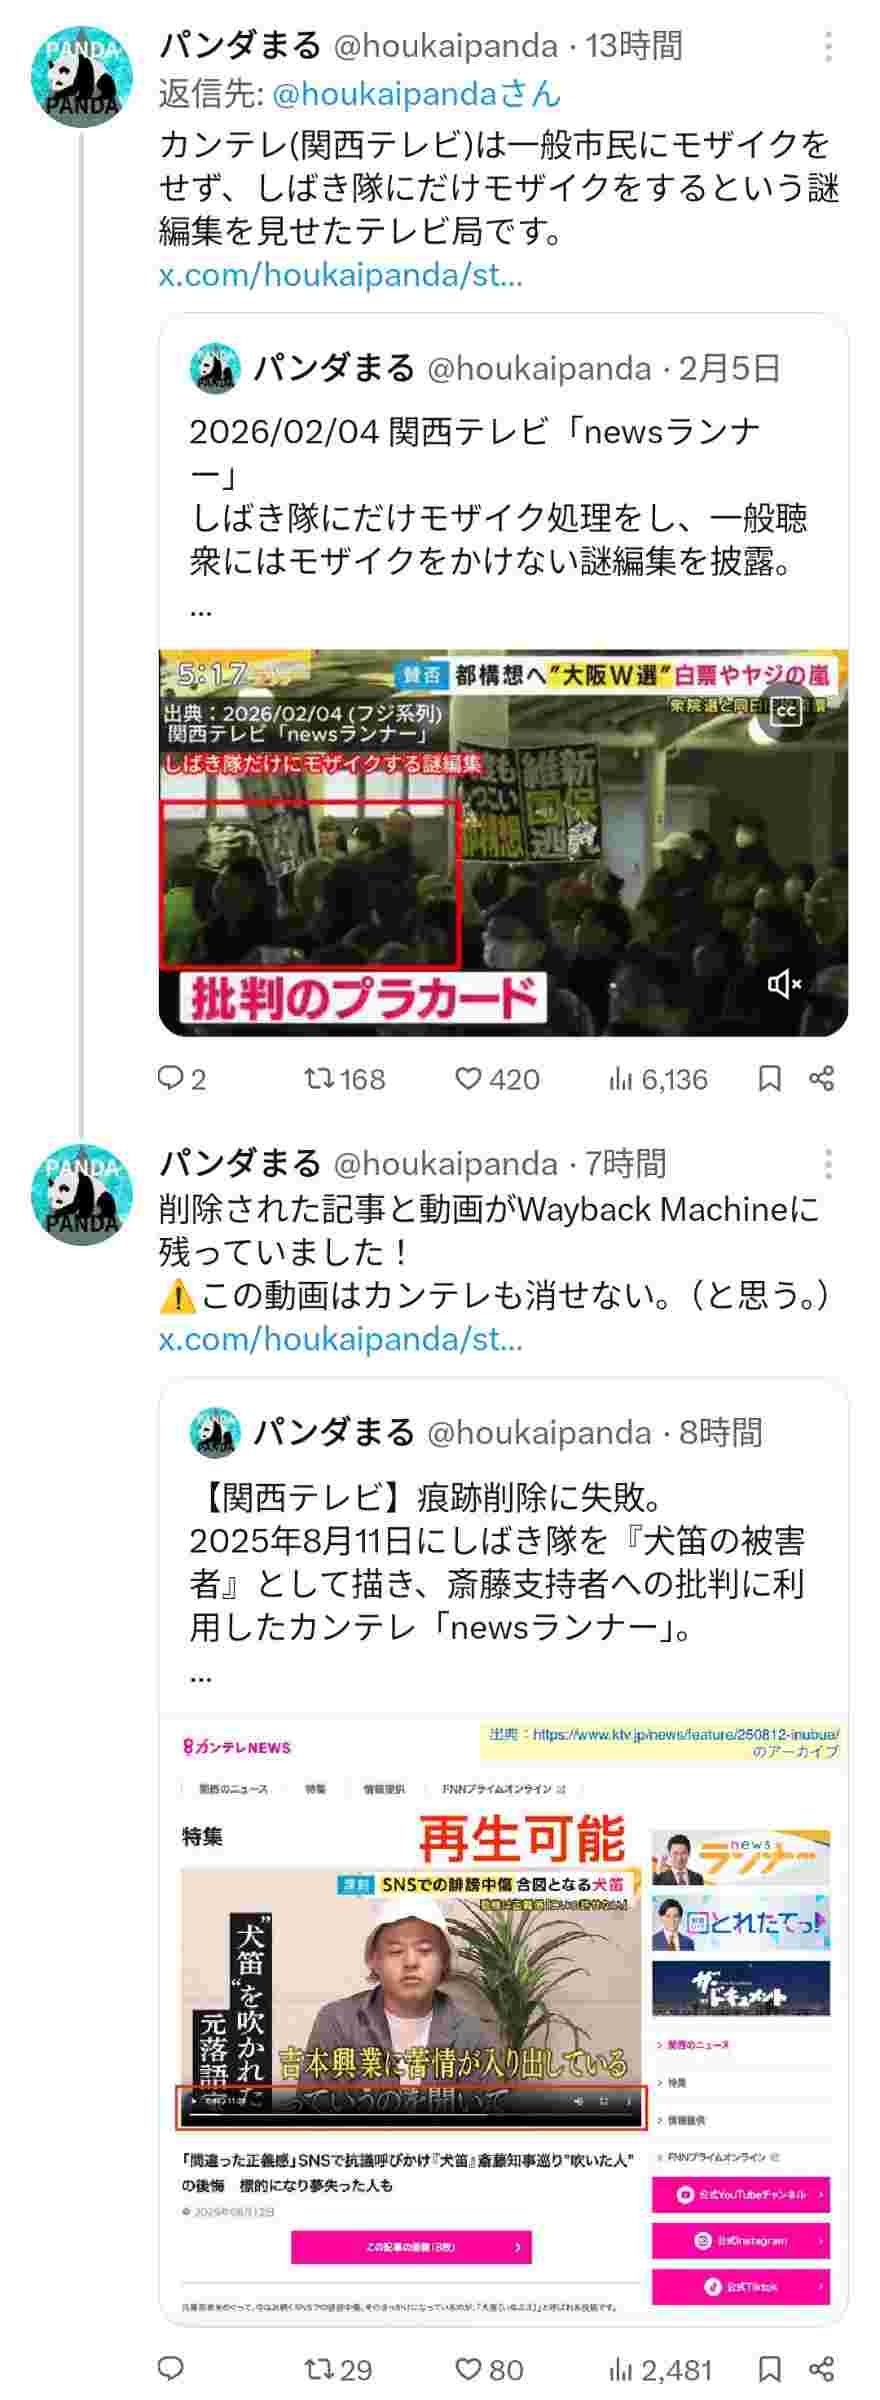This screenshot has width=880, height=2400.
Task: Bookmark the second tweet
Action: click(x=769, y=2368)
